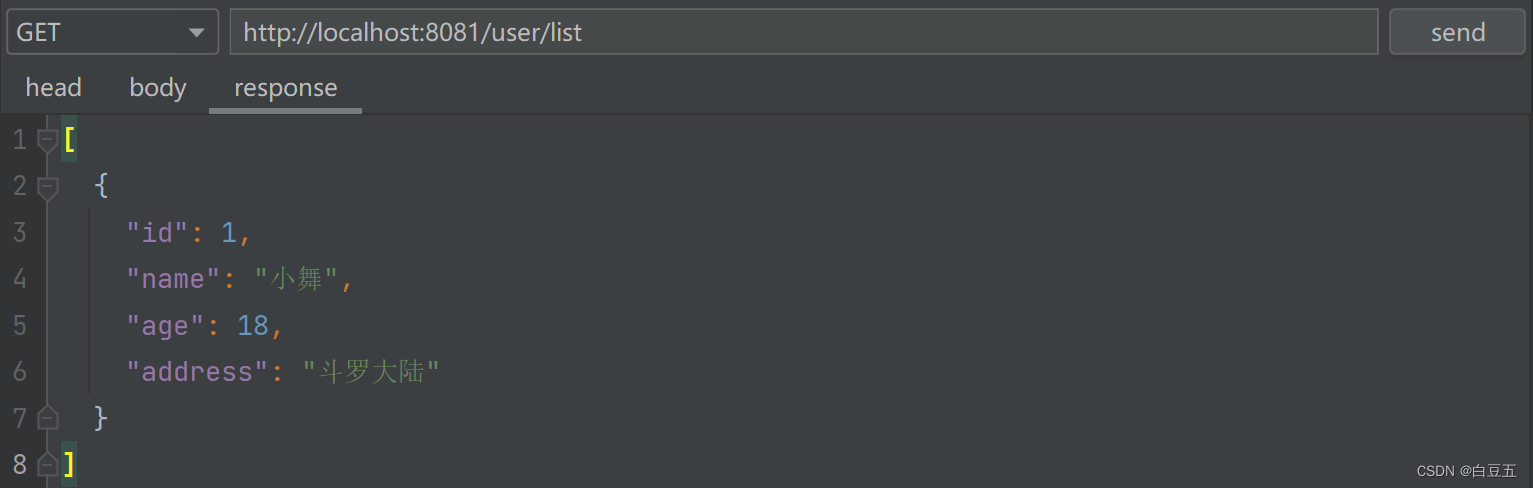
Task: Click the age value 18
Action: (252, 326)
